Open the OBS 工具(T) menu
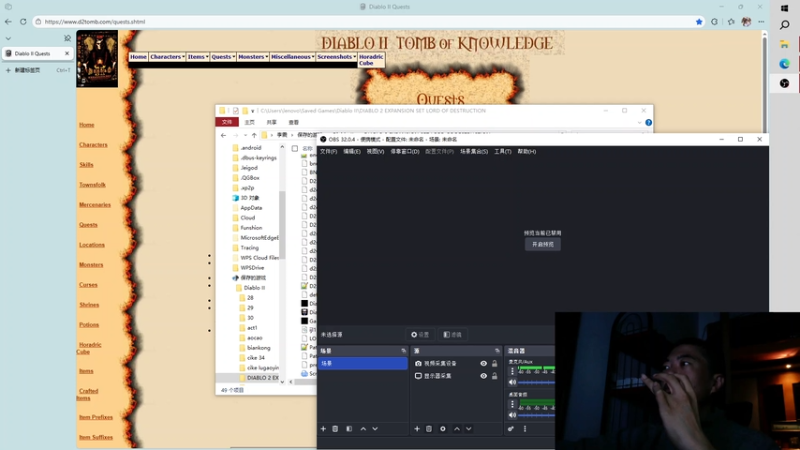 503,152
